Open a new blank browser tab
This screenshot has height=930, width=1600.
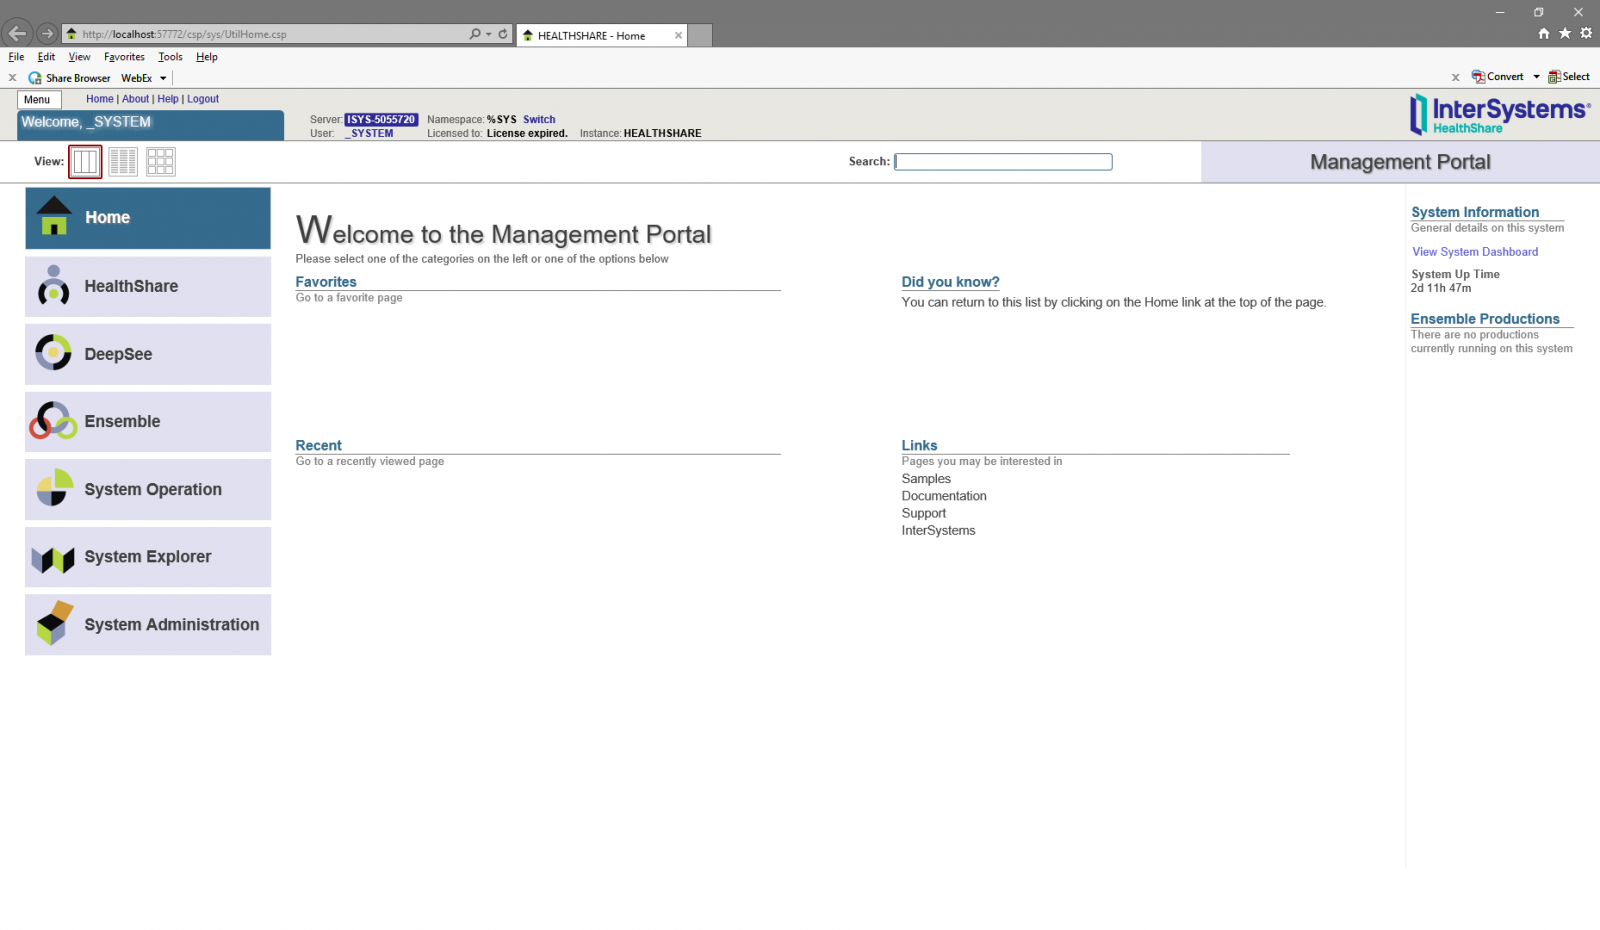point(701,35)
